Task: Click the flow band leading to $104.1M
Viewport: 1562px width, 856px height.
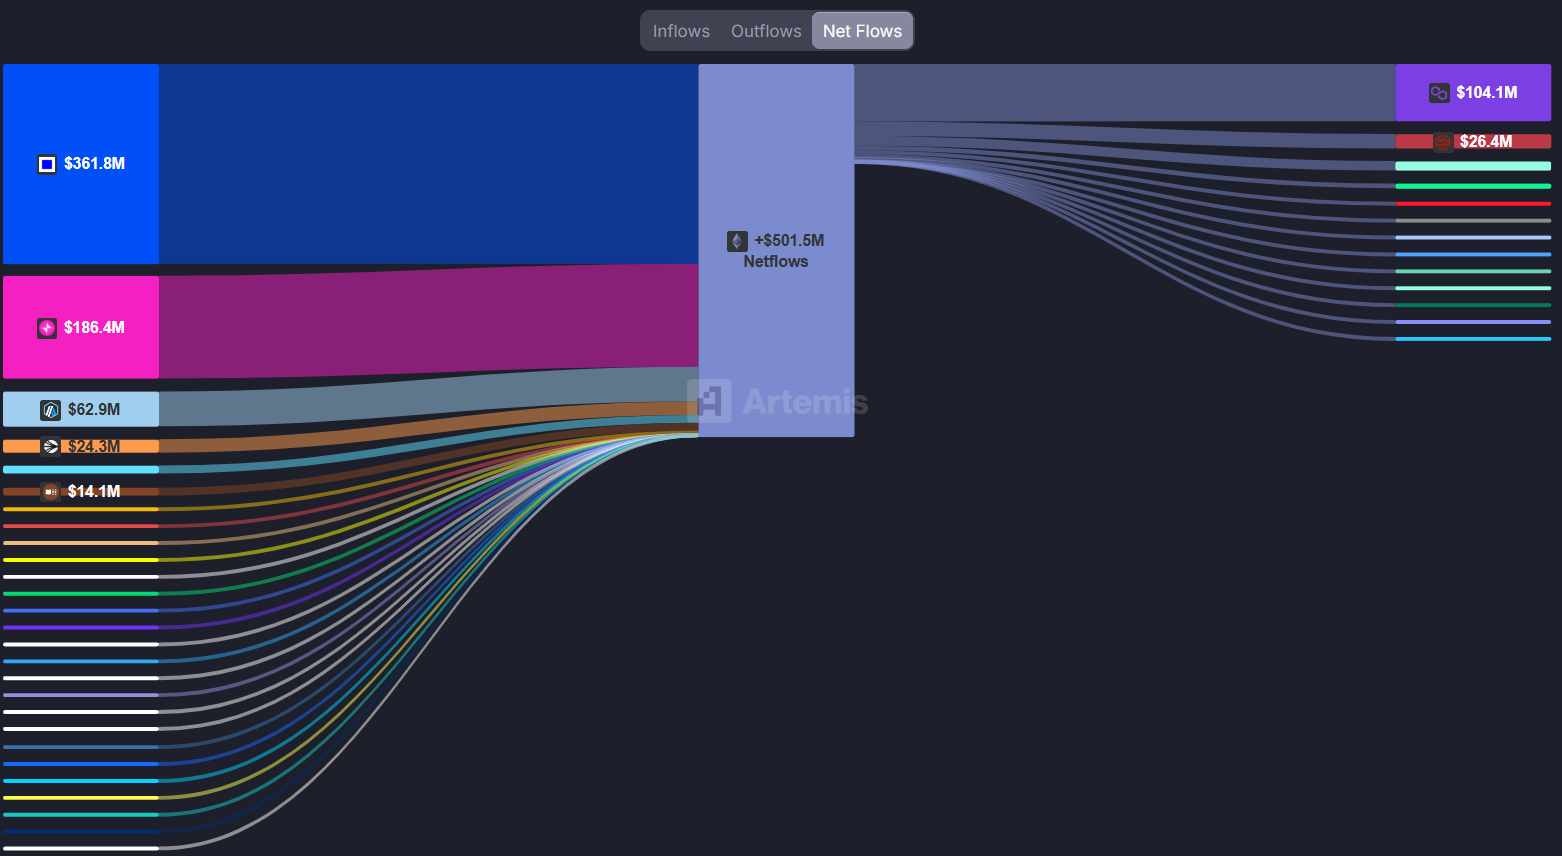Action: (x=1125, y=93)
